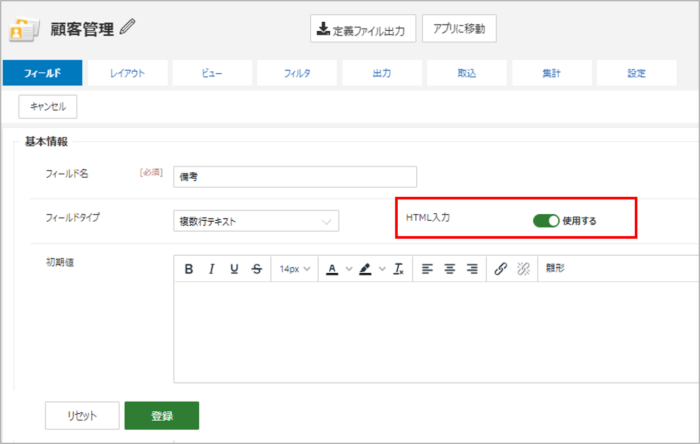Align text left
Image resolution: width=700 pixels, height=444 pixels.
[x=427, y=269]
